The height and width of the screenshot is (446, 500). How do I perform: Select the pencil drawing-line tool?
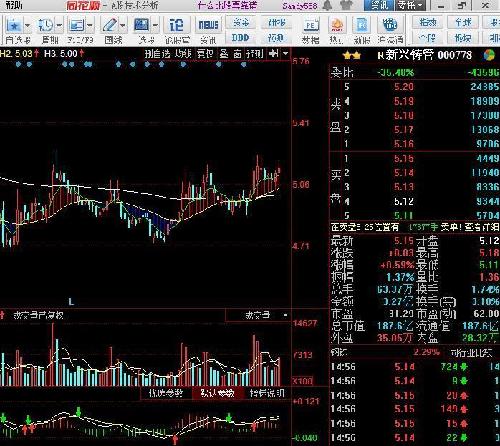[x=110, y=25]
